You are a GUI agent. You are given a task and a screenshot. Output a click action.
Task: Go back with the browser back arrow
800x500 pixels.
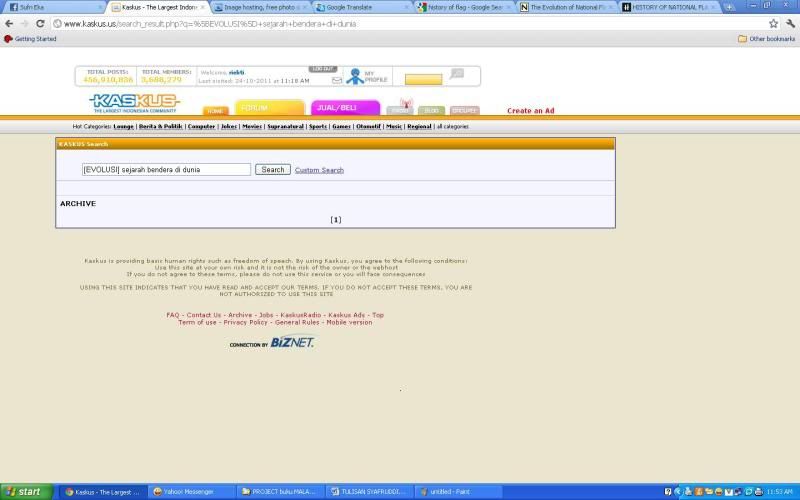point(9,23)
